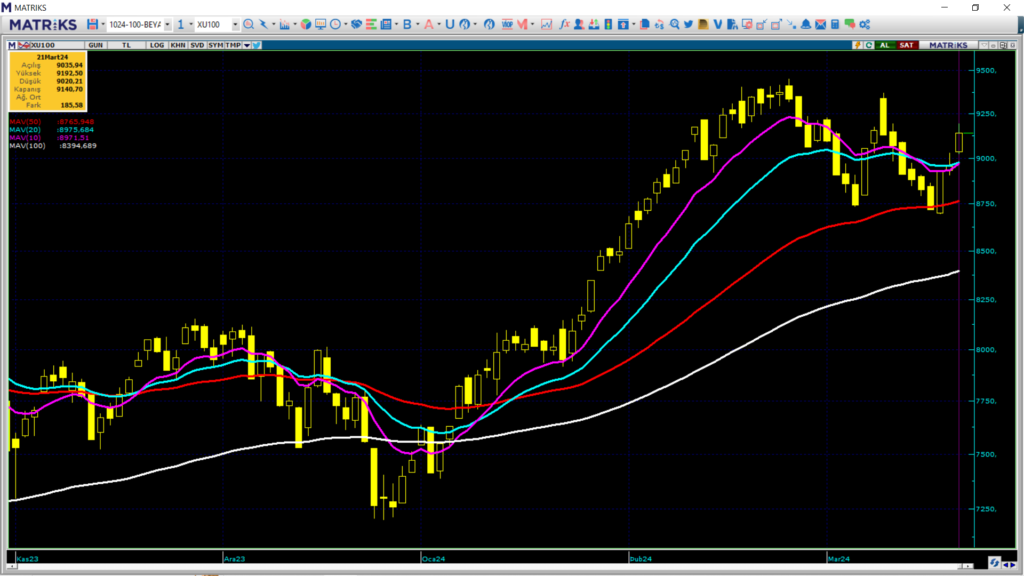This screenshot has height=576, width=1024.
Task: Toggle LOG scale on chart
Action: [x=157, y=45]
